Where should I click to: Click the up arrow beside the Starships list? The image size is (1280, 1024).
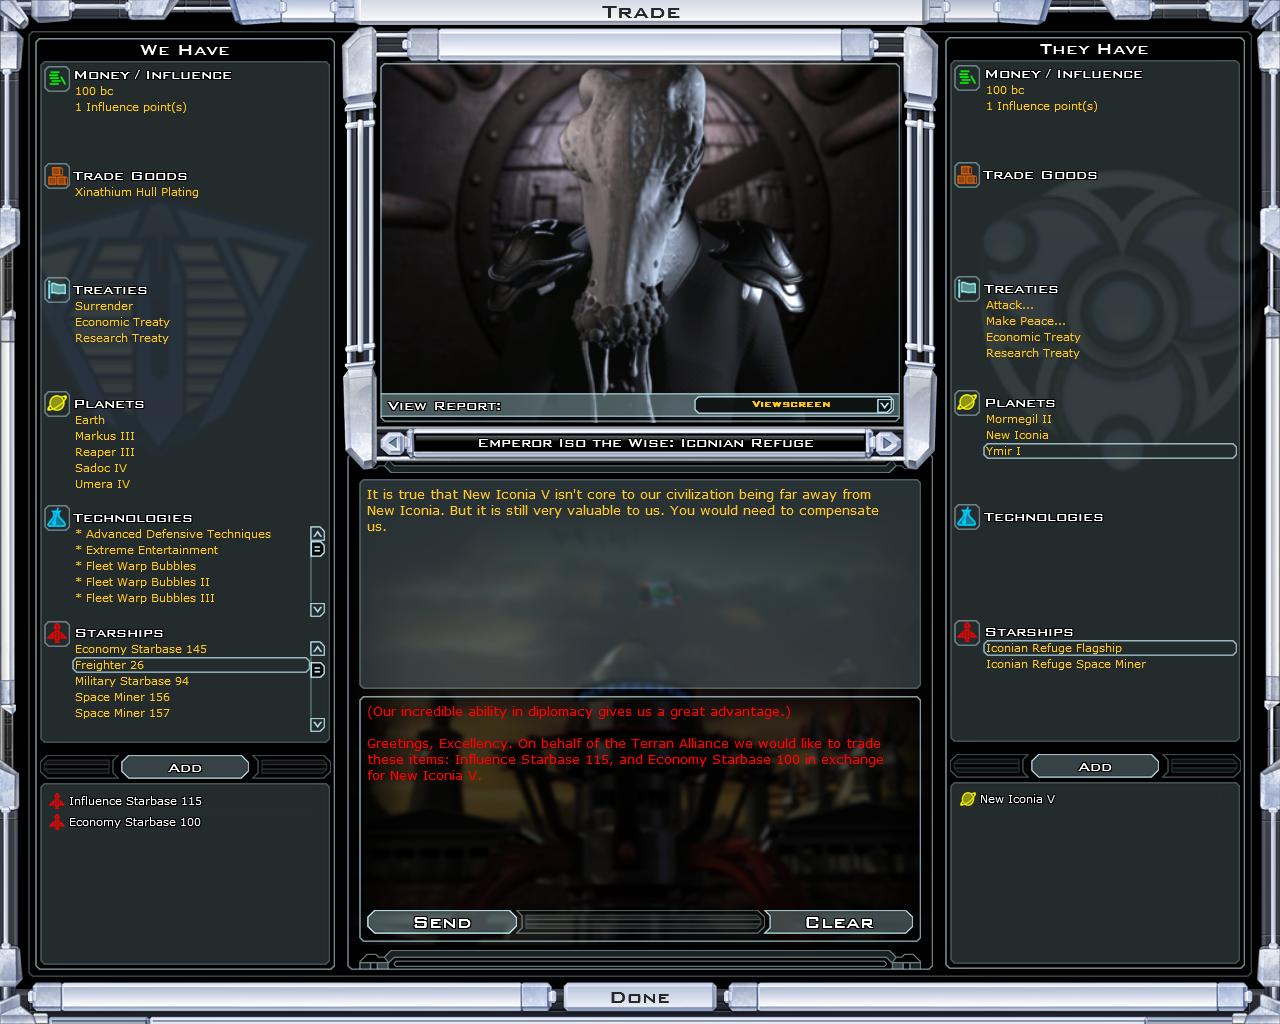pos(317,647)
